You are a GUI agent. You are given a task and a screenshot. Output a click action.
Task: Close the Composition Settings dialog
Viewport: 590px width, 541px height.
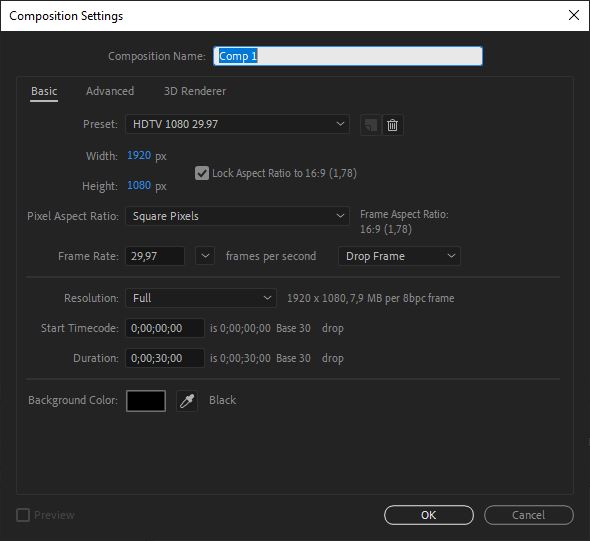(x=573, y=15)
